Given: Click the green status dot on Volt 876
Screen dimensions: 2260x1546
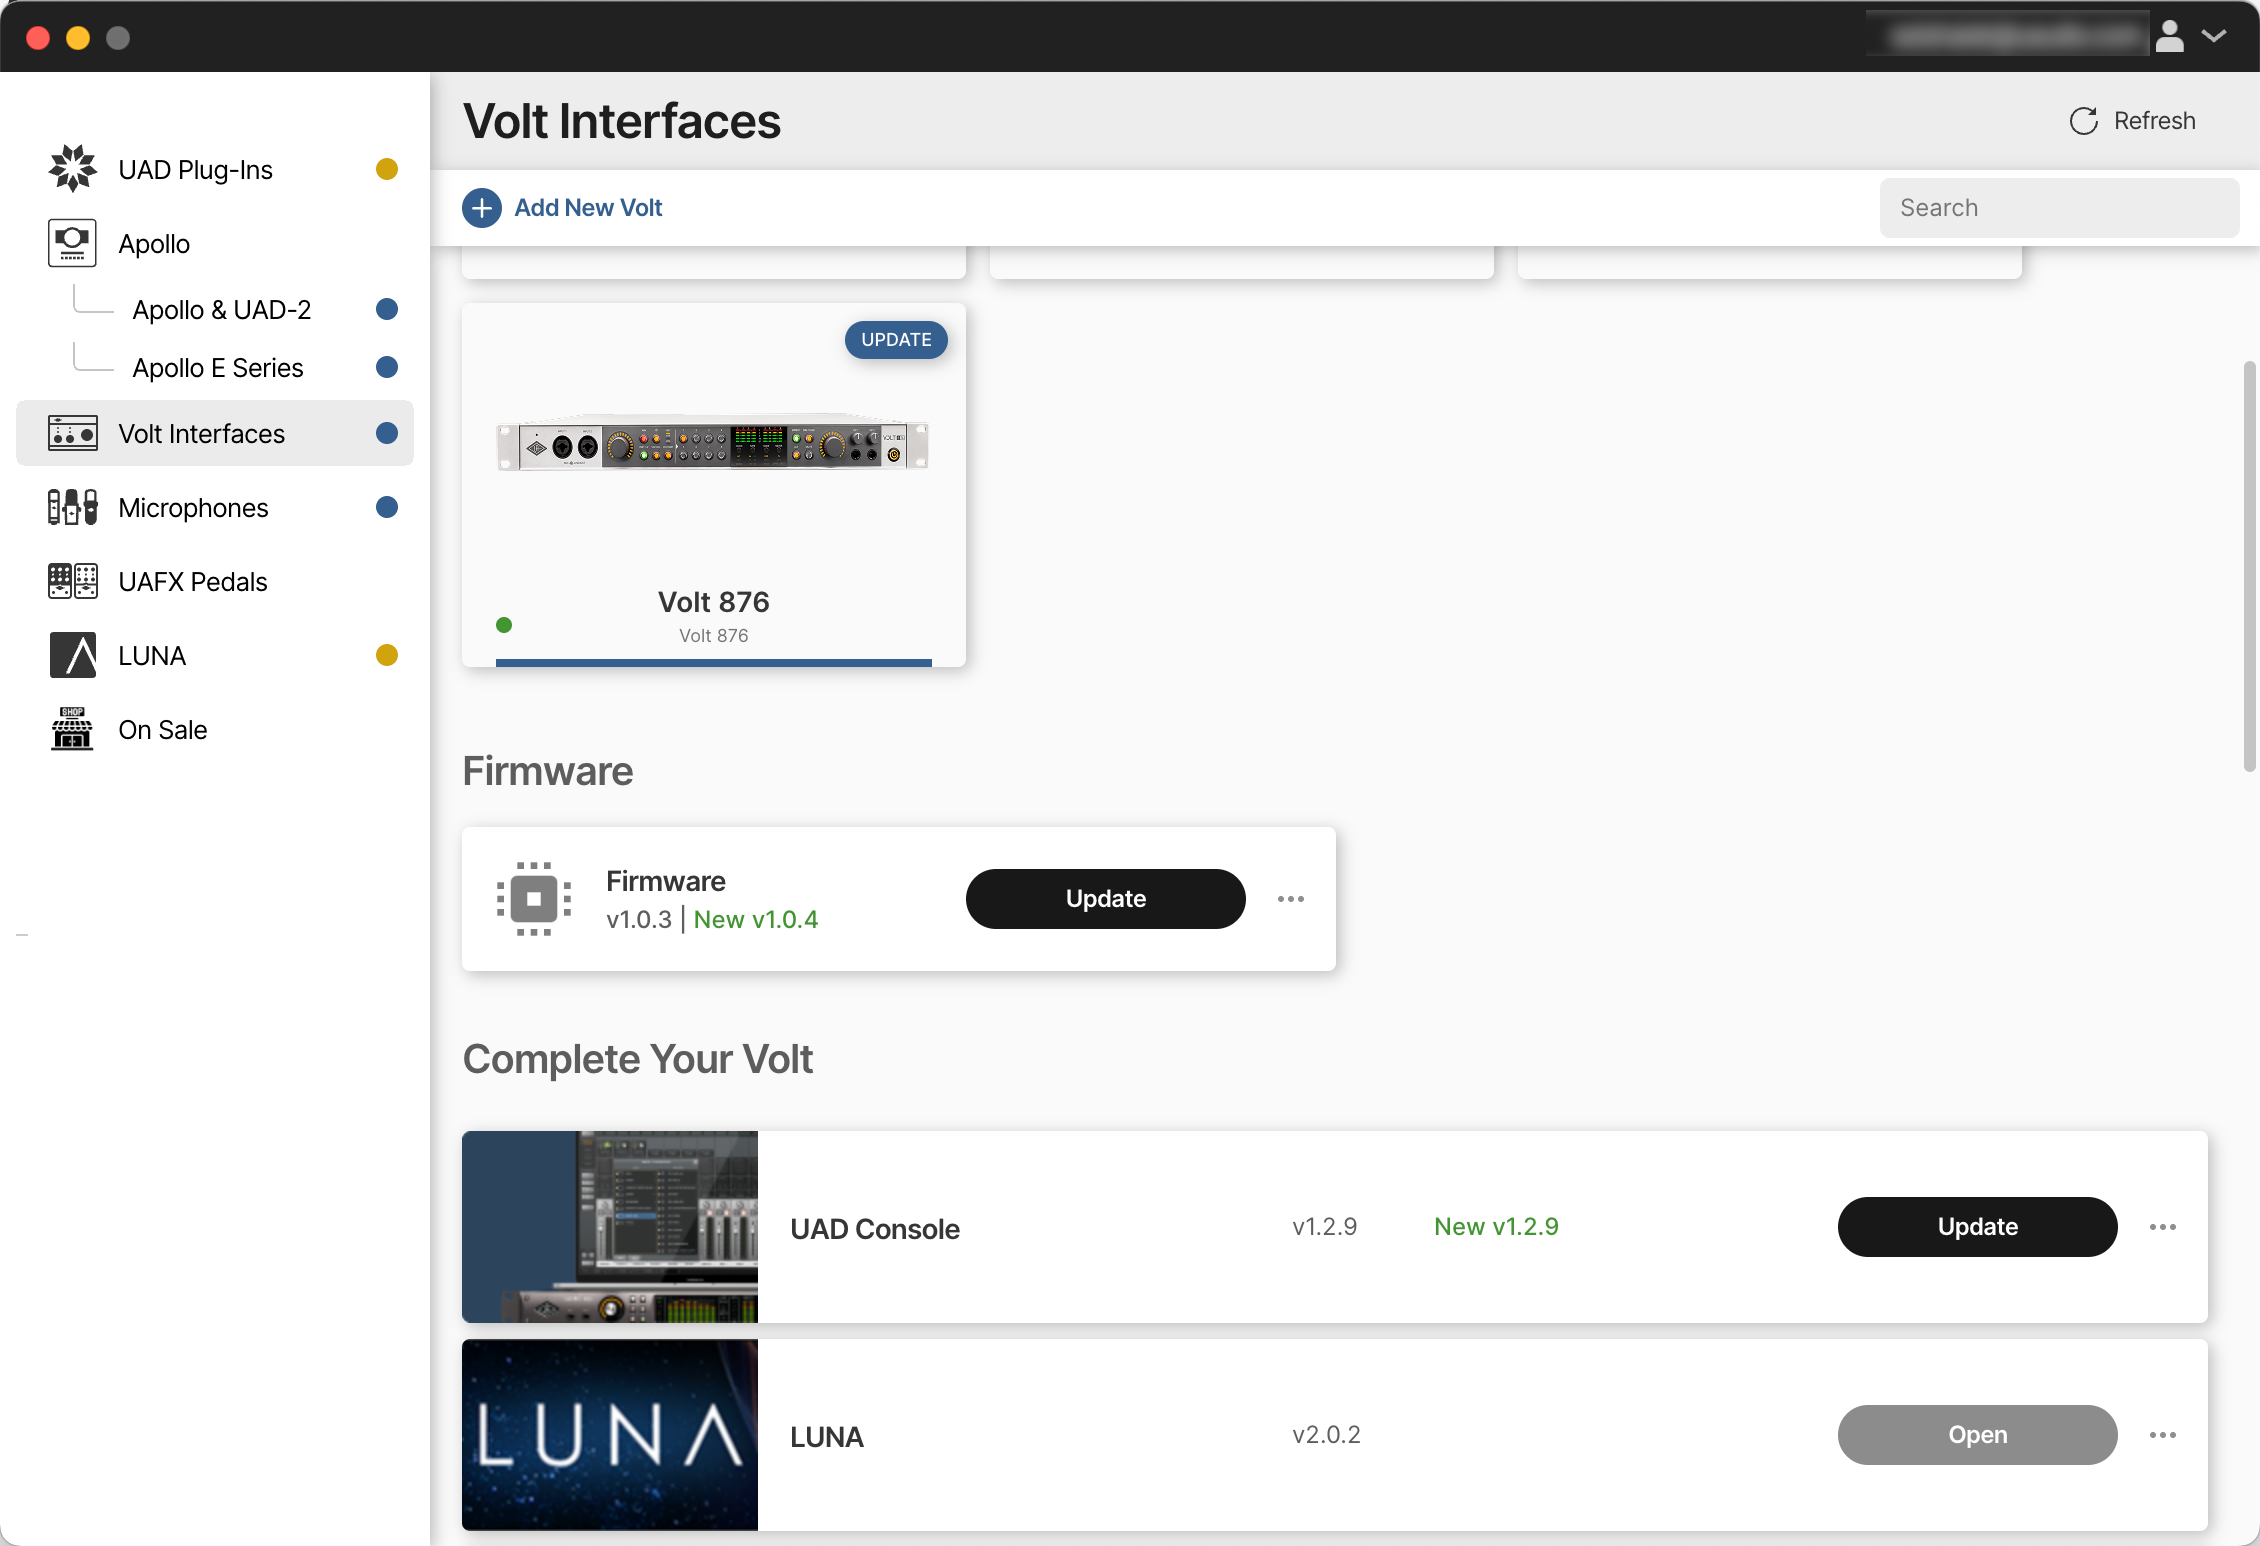Looking at the screenshot, I should click(x=504, y=624).
